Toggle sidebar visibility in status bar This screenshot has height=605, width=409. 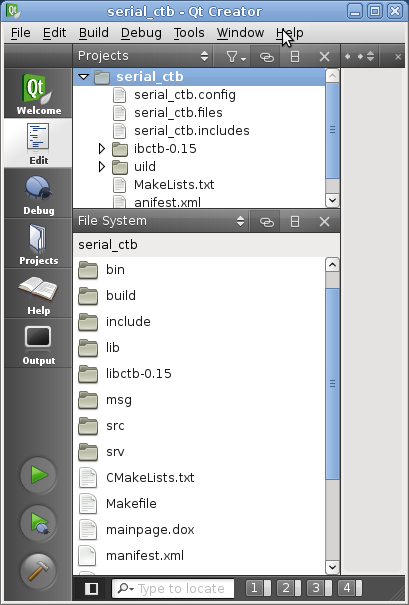[91, 588]
